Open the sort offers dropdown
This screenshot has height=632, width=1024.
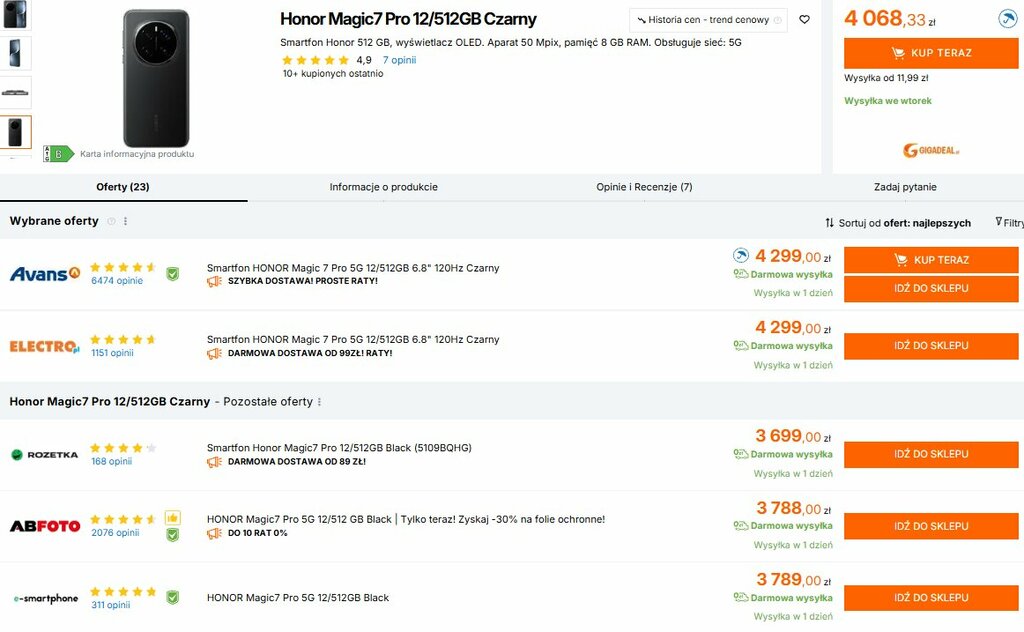(x=897, y=223)
